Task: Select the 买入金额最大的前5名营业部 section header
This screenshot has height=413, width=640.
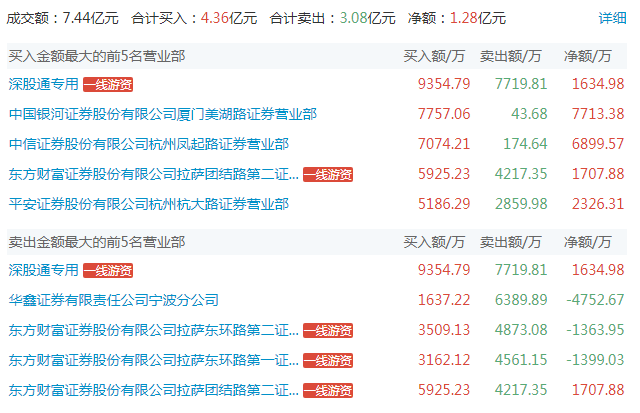Action: point(97,56)
